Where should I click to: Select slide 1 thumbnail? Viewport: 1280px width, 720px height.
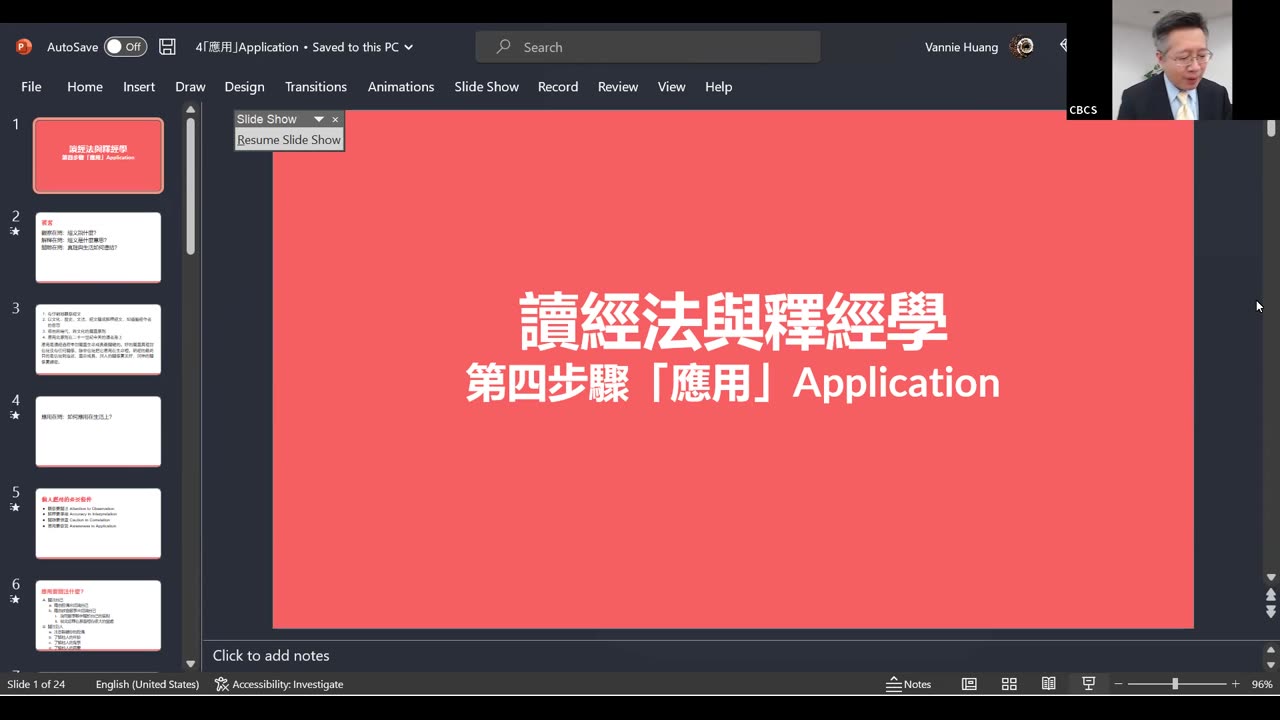point(98,155)
